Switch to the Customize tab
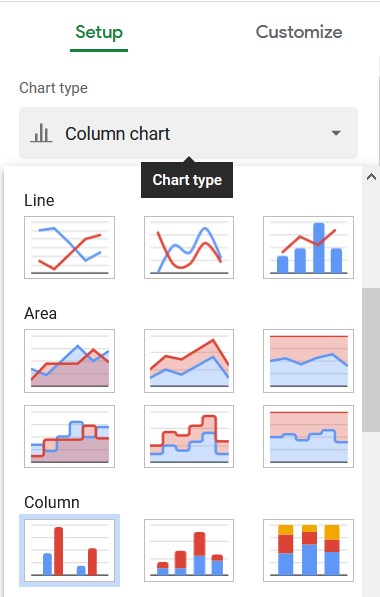380x597 pixels. (x=299, y=32)
